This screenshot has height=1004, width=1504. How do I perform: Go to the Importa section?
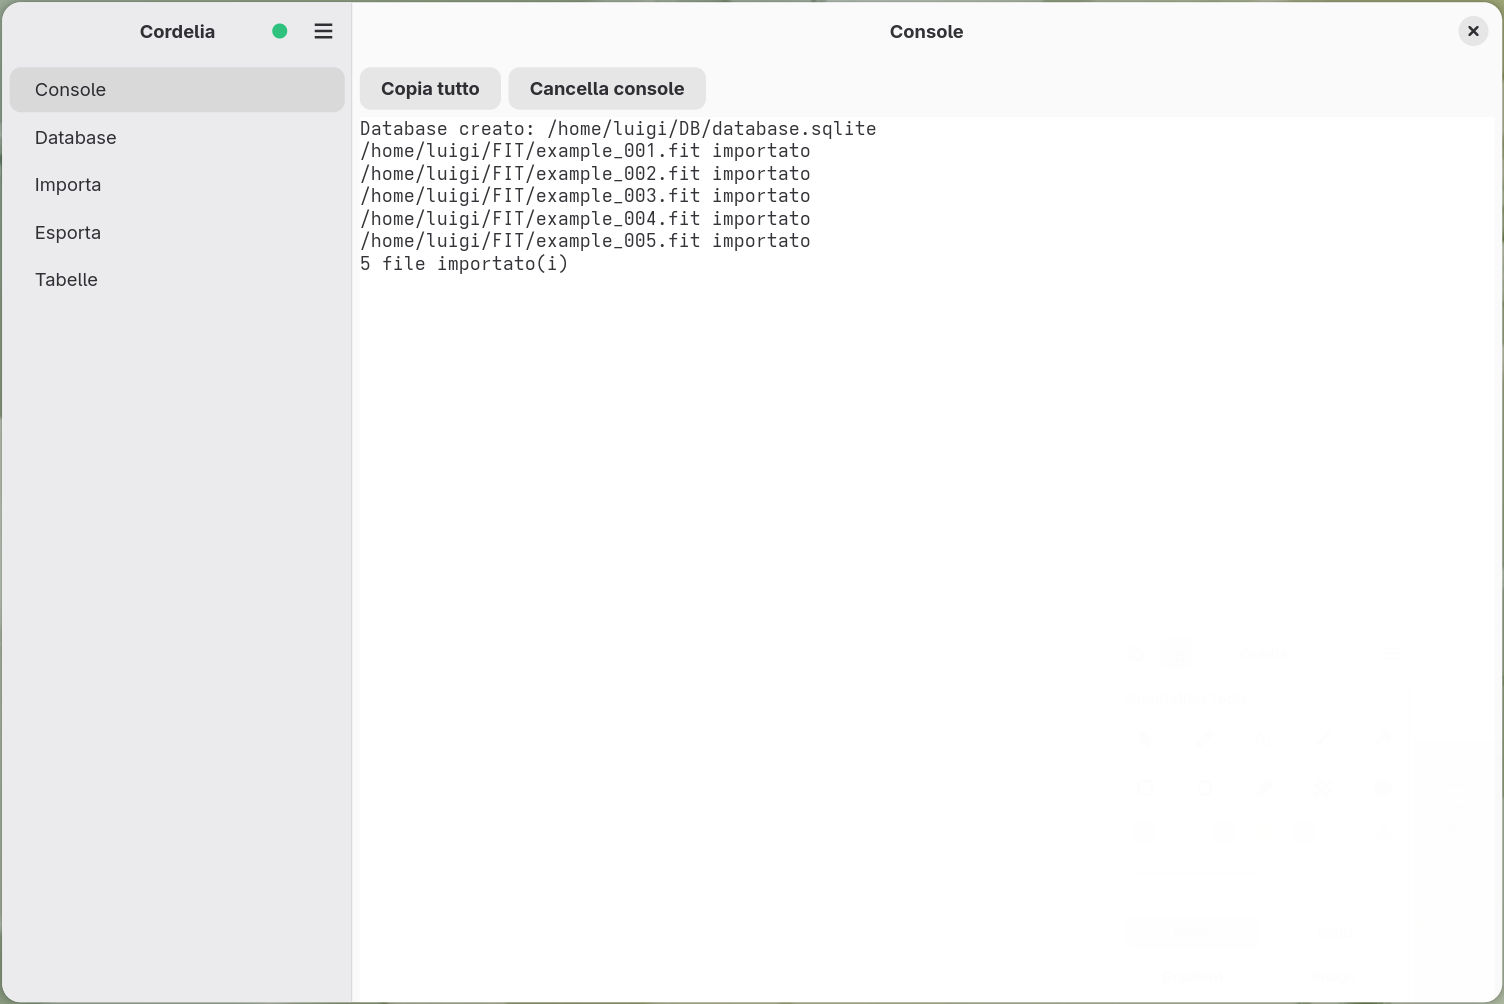(x=177, y=185)
